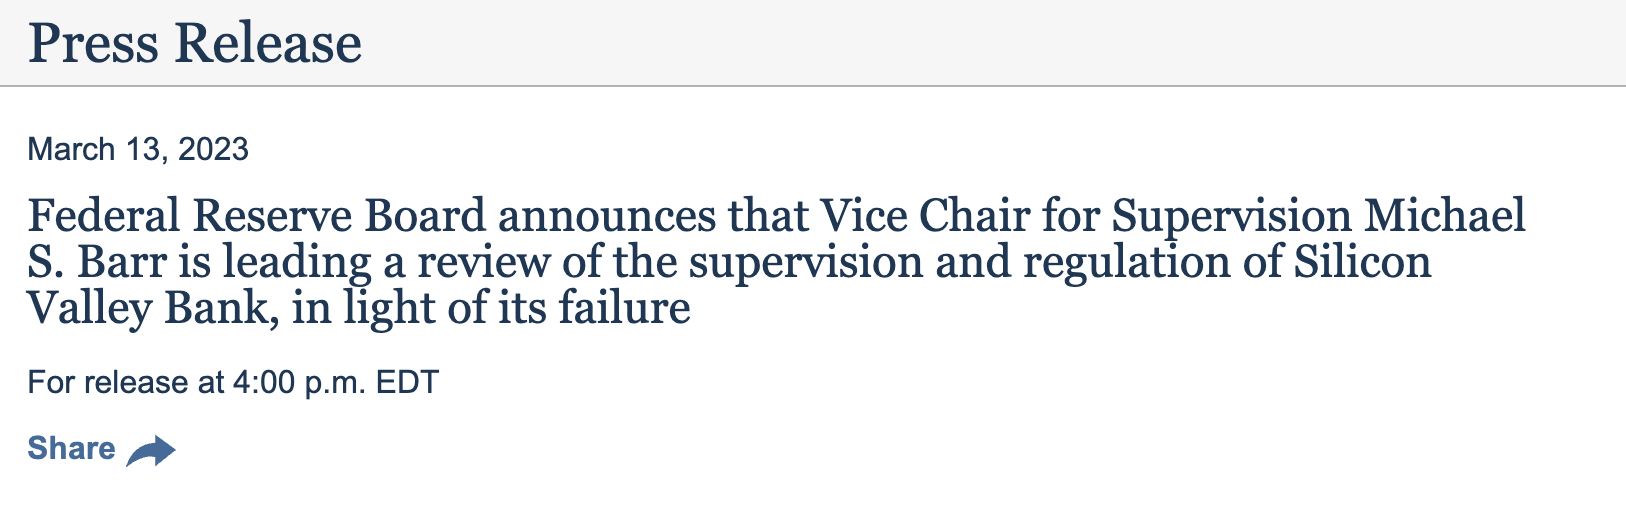This screenshot has height=512, width=1626.
Task: Click the 4:00 p.m. release time
Action: (300, 382)
